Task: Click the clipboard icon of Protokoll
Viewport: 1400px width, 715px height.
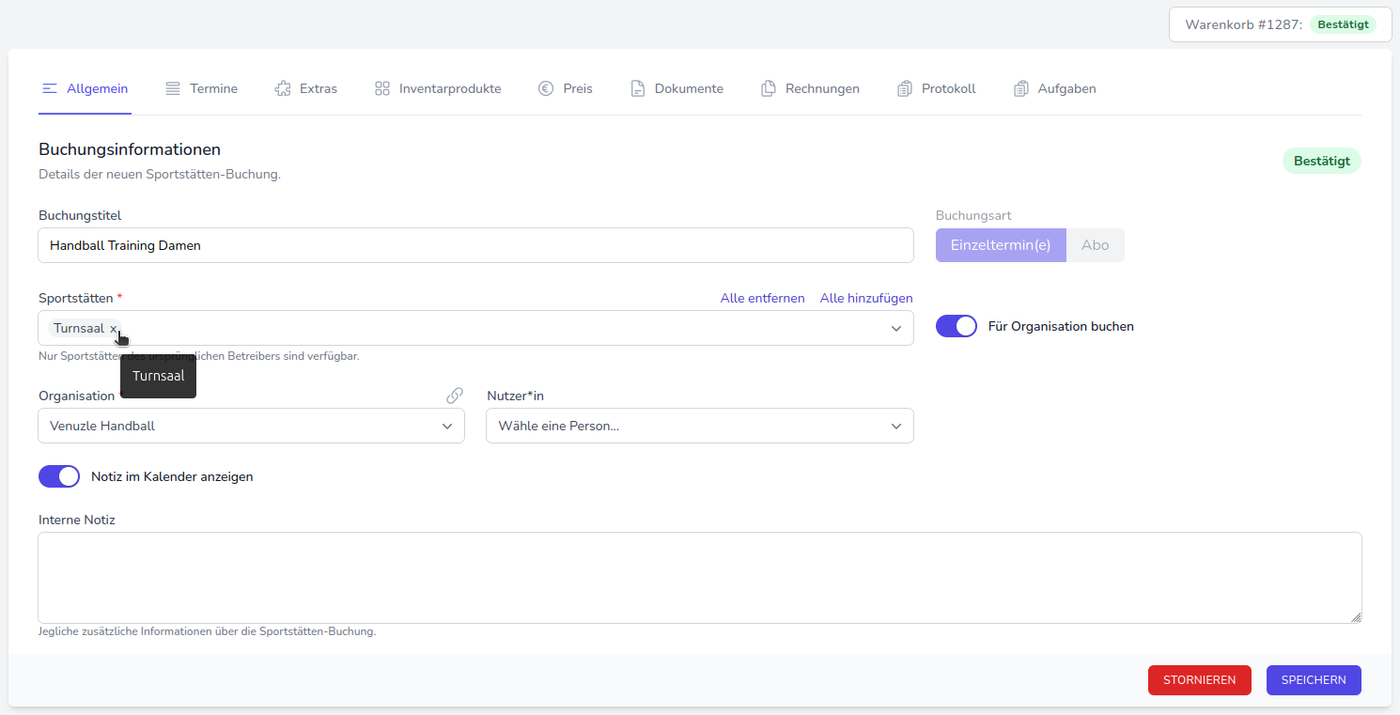Action: 904,89
